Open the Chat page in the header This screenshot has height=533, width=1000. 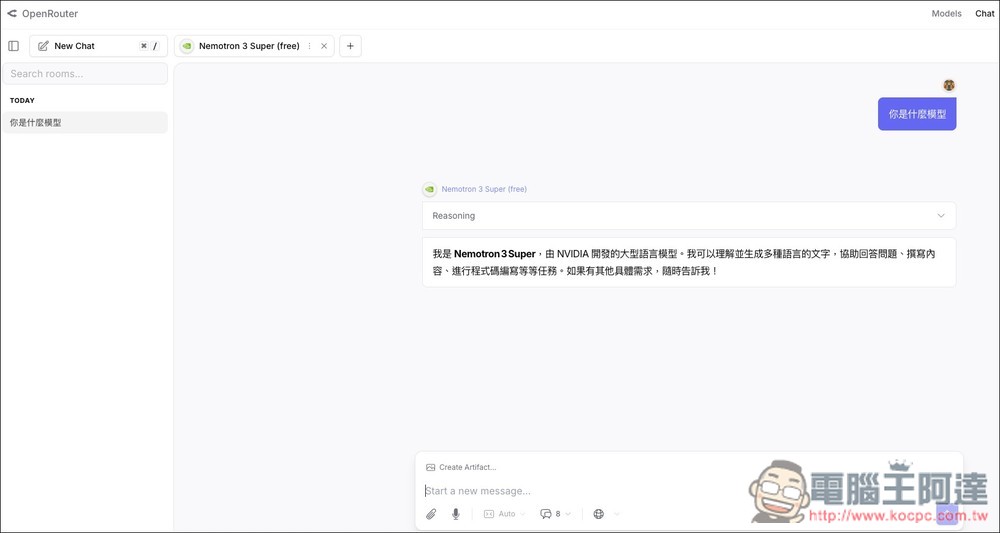click(985, 13)
